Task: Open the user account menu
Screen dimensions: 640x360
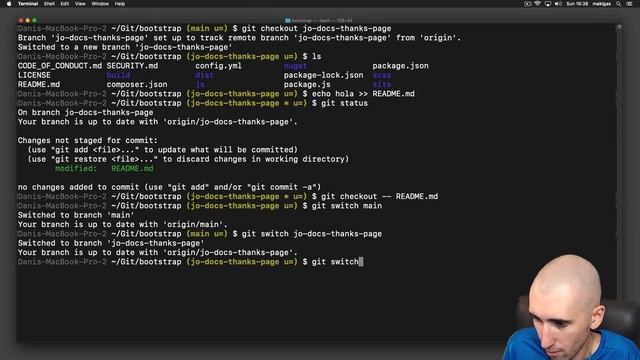Action: (x=602, y=4)
